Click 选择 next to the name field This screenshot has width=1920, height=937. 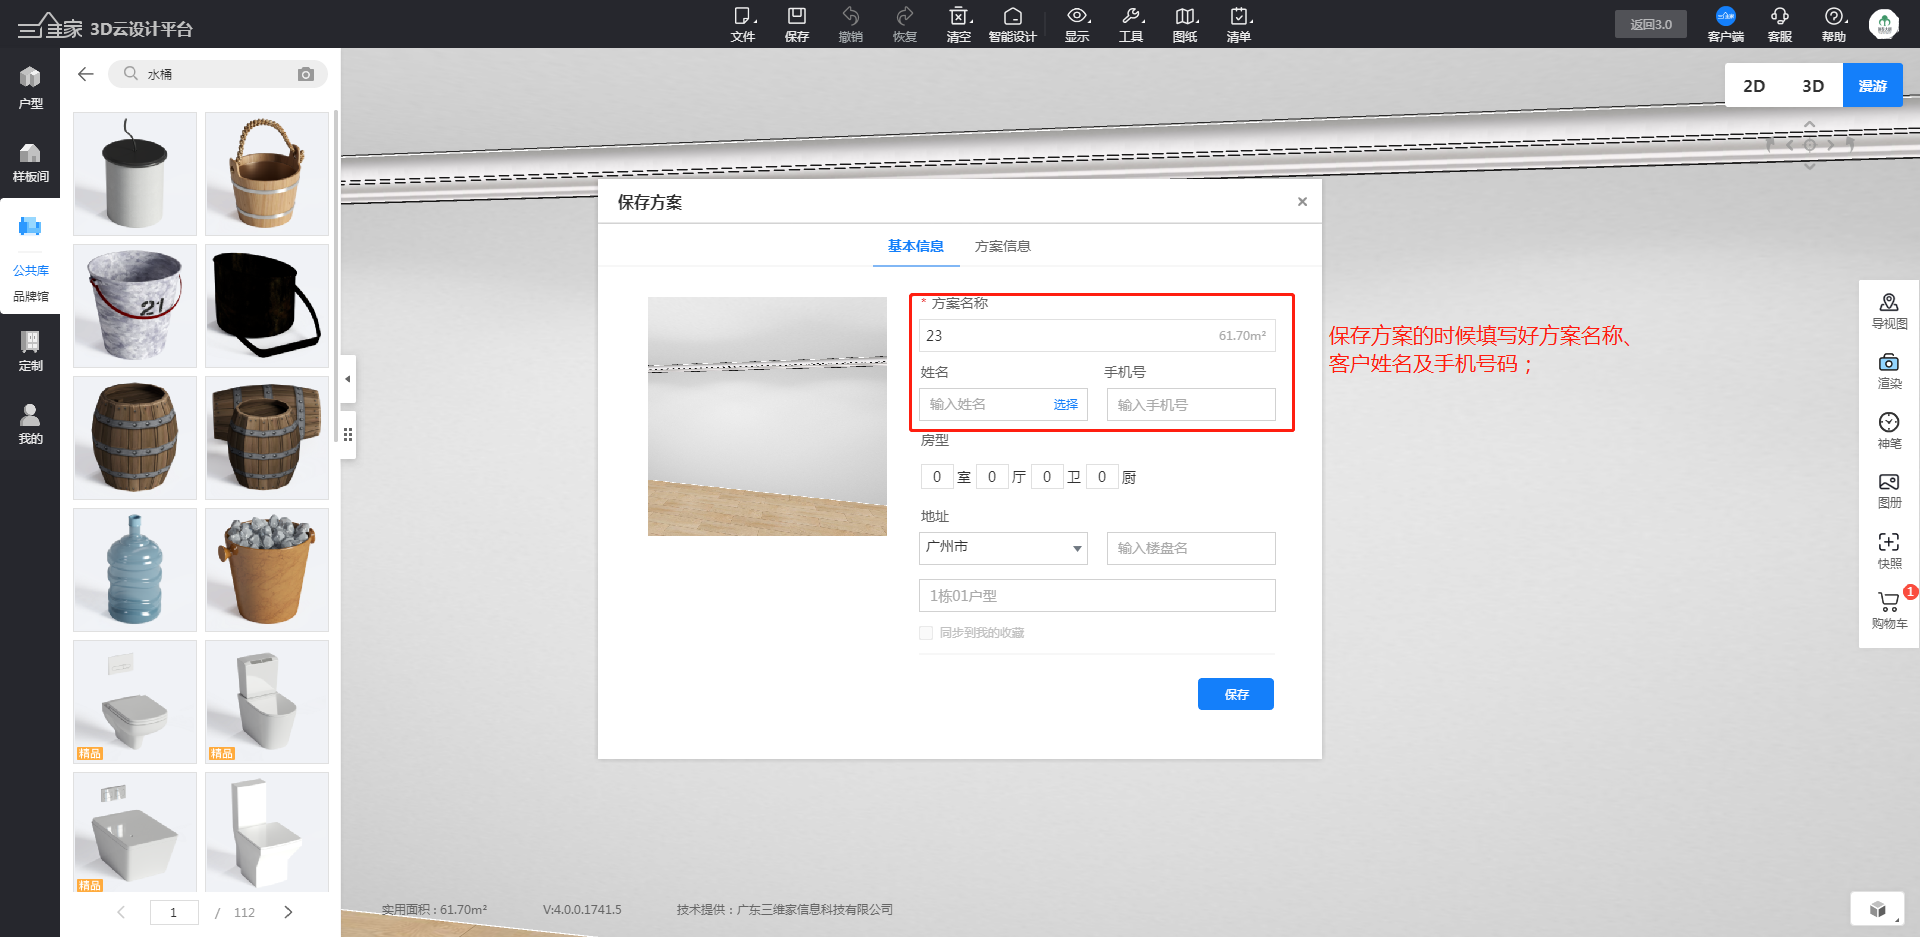pos(1066,404)
